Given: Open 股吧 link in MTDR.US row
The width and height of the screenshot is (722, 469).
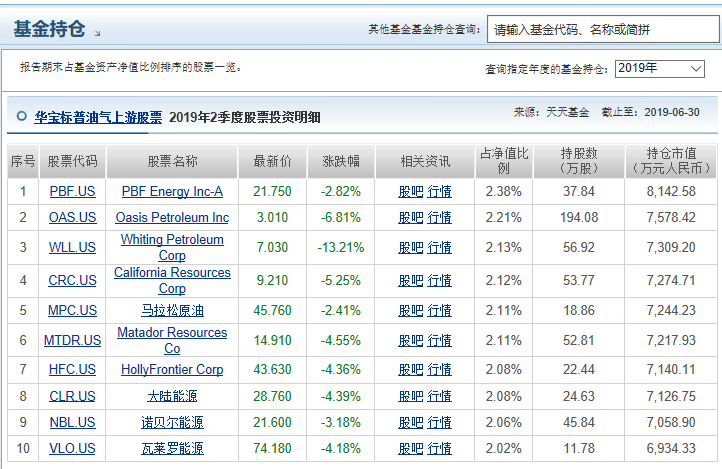Looking at the screenshot, I should pos(410,340).
